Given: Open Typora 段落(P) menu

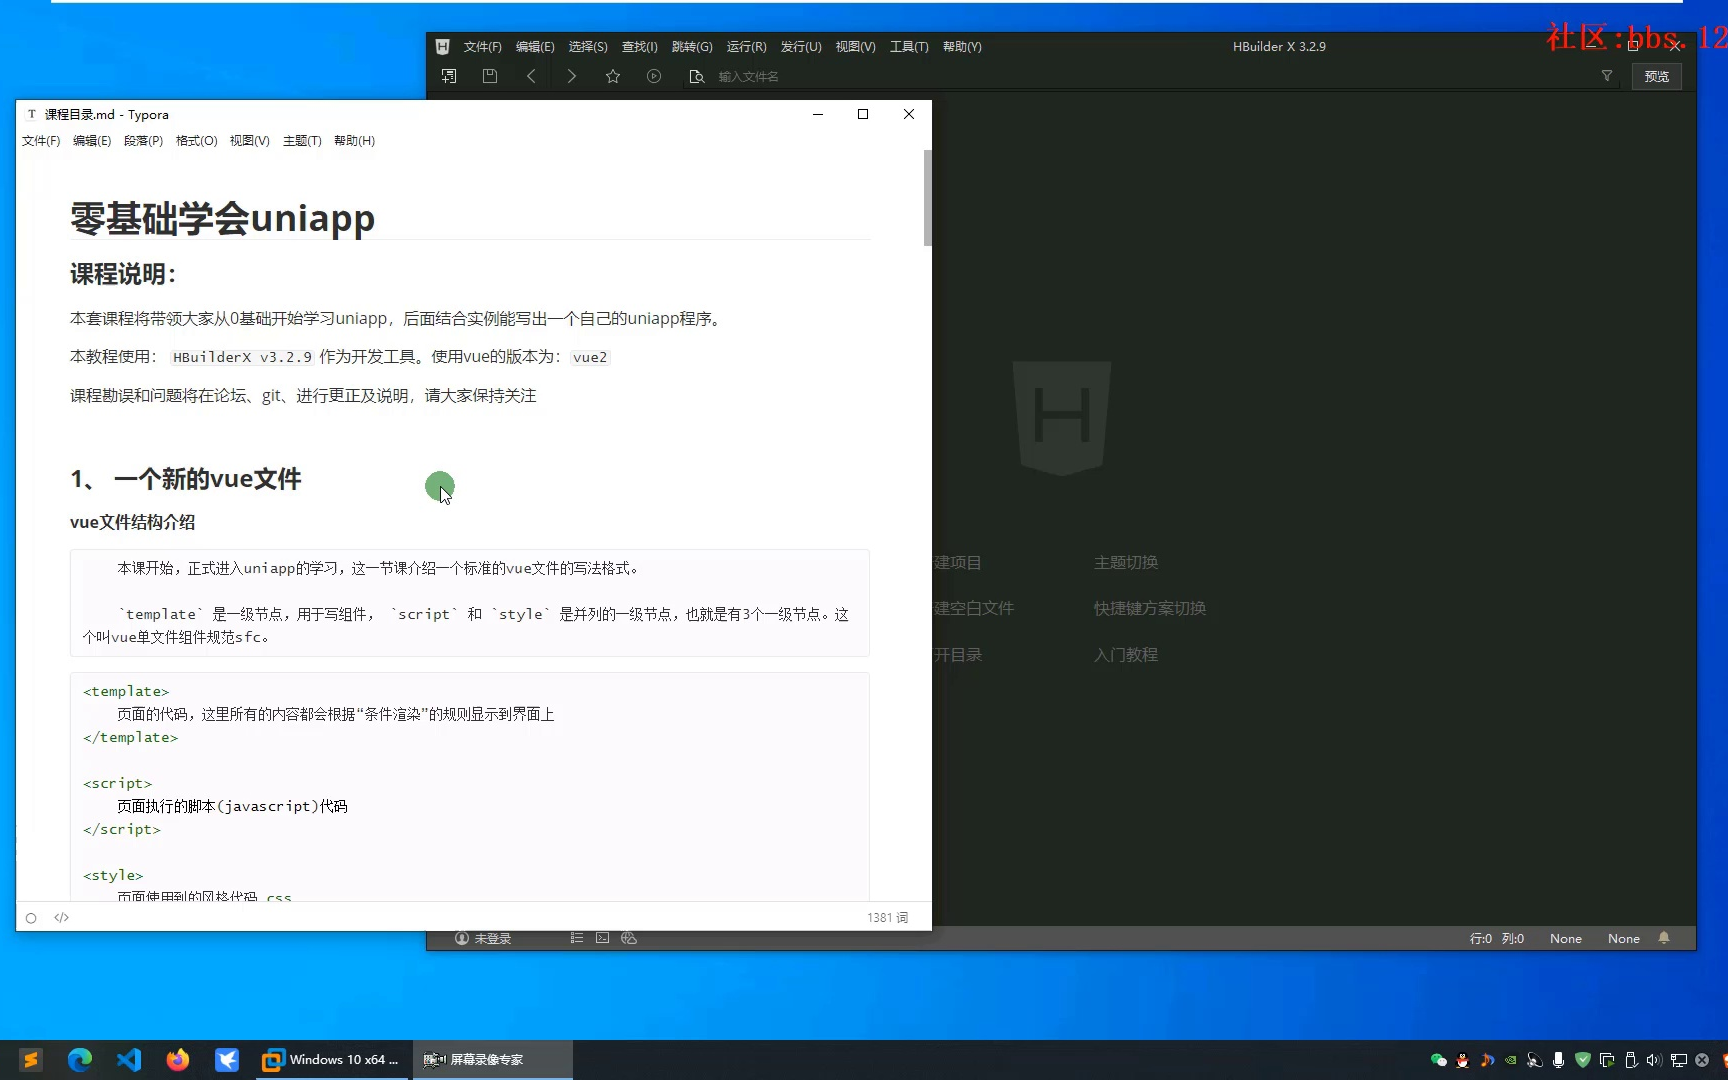Looking at the screenshot, I should (143, 141).
